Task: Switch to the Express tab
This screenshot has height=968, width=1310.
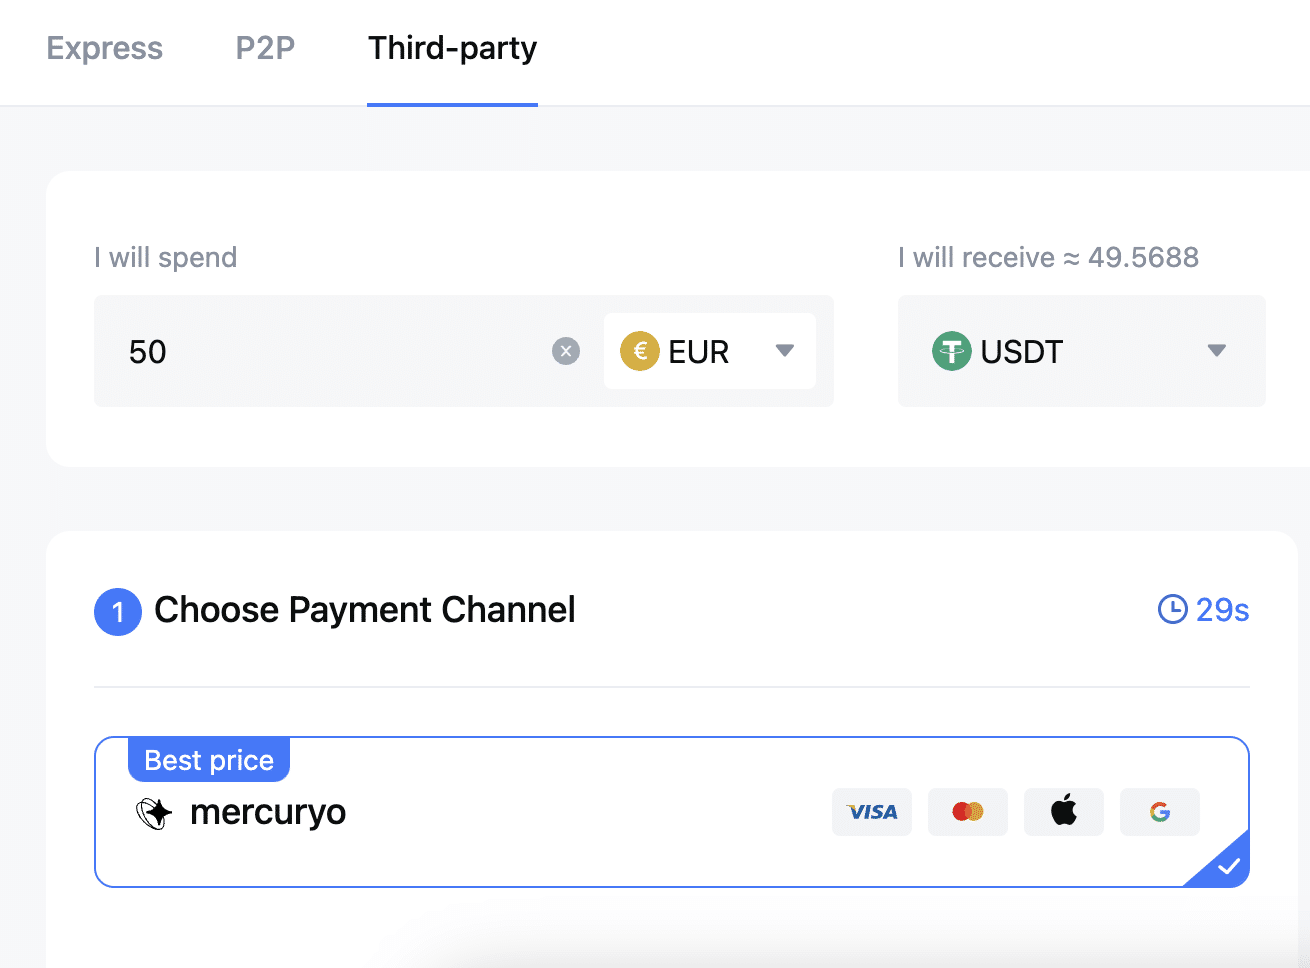Action: (x=105, y=48)
